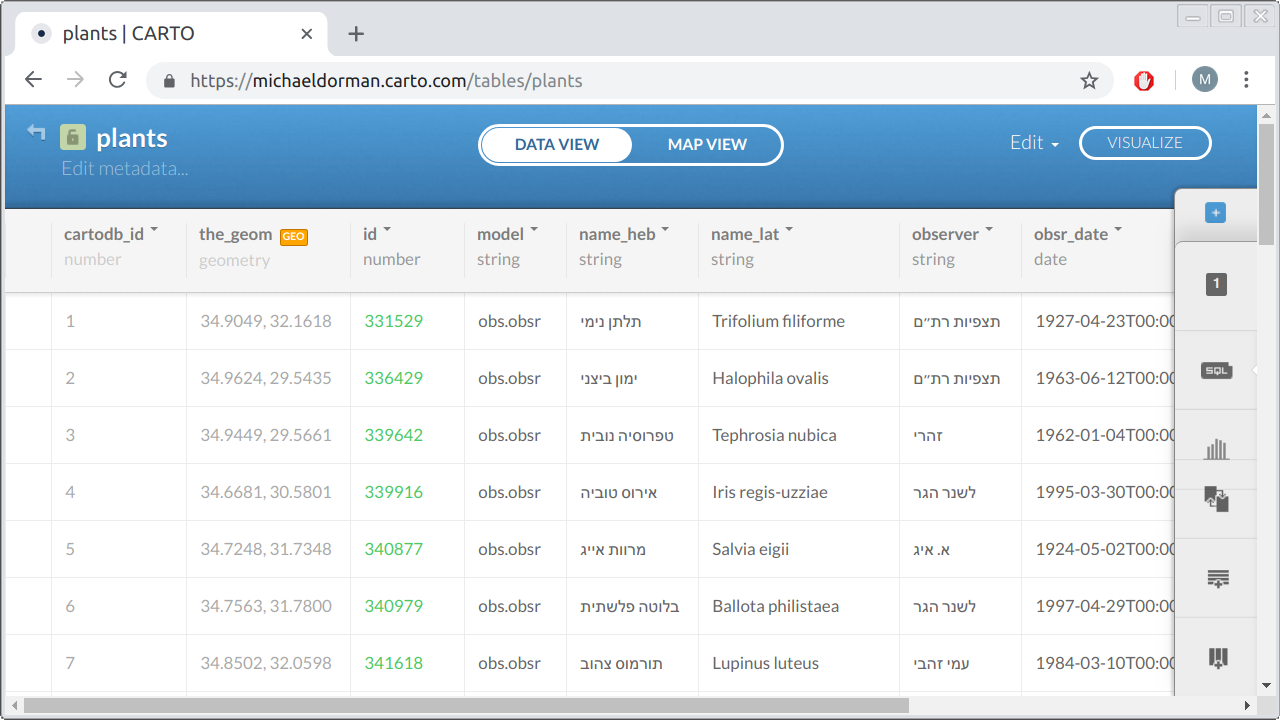Open the Edit dropdown menu
Viewport: 1280px width, 720px height.
1034,143
